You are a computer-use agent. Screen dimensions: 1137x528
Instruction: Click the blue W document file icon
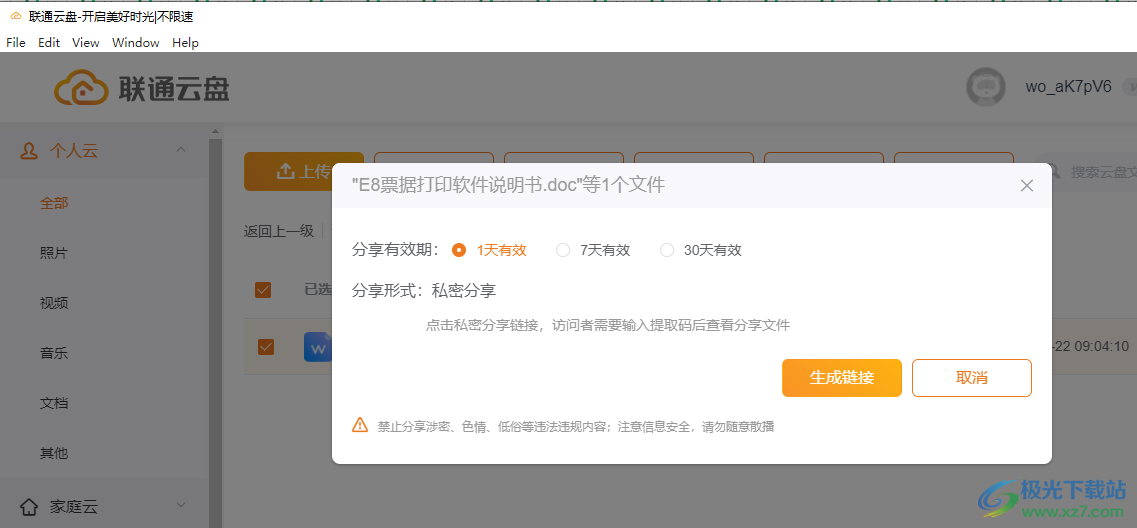[x=318, y=347]
